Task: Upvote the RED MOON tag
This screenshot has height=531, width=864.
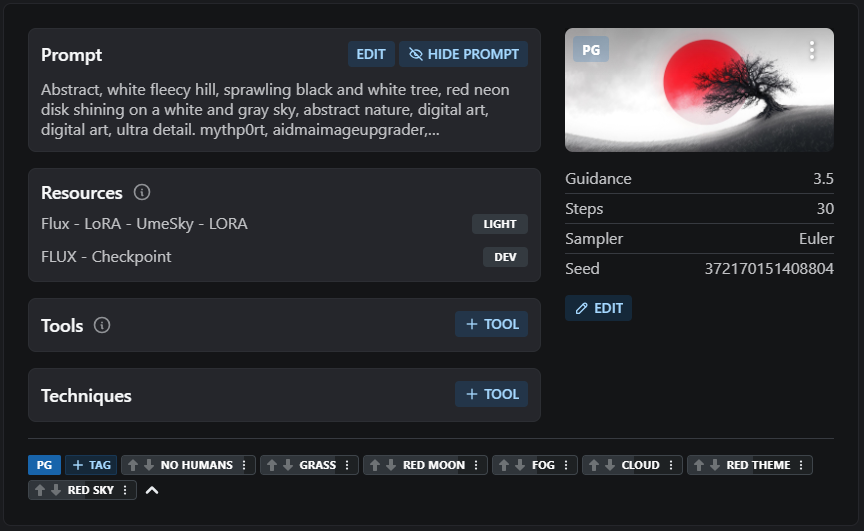Action: 374,465
